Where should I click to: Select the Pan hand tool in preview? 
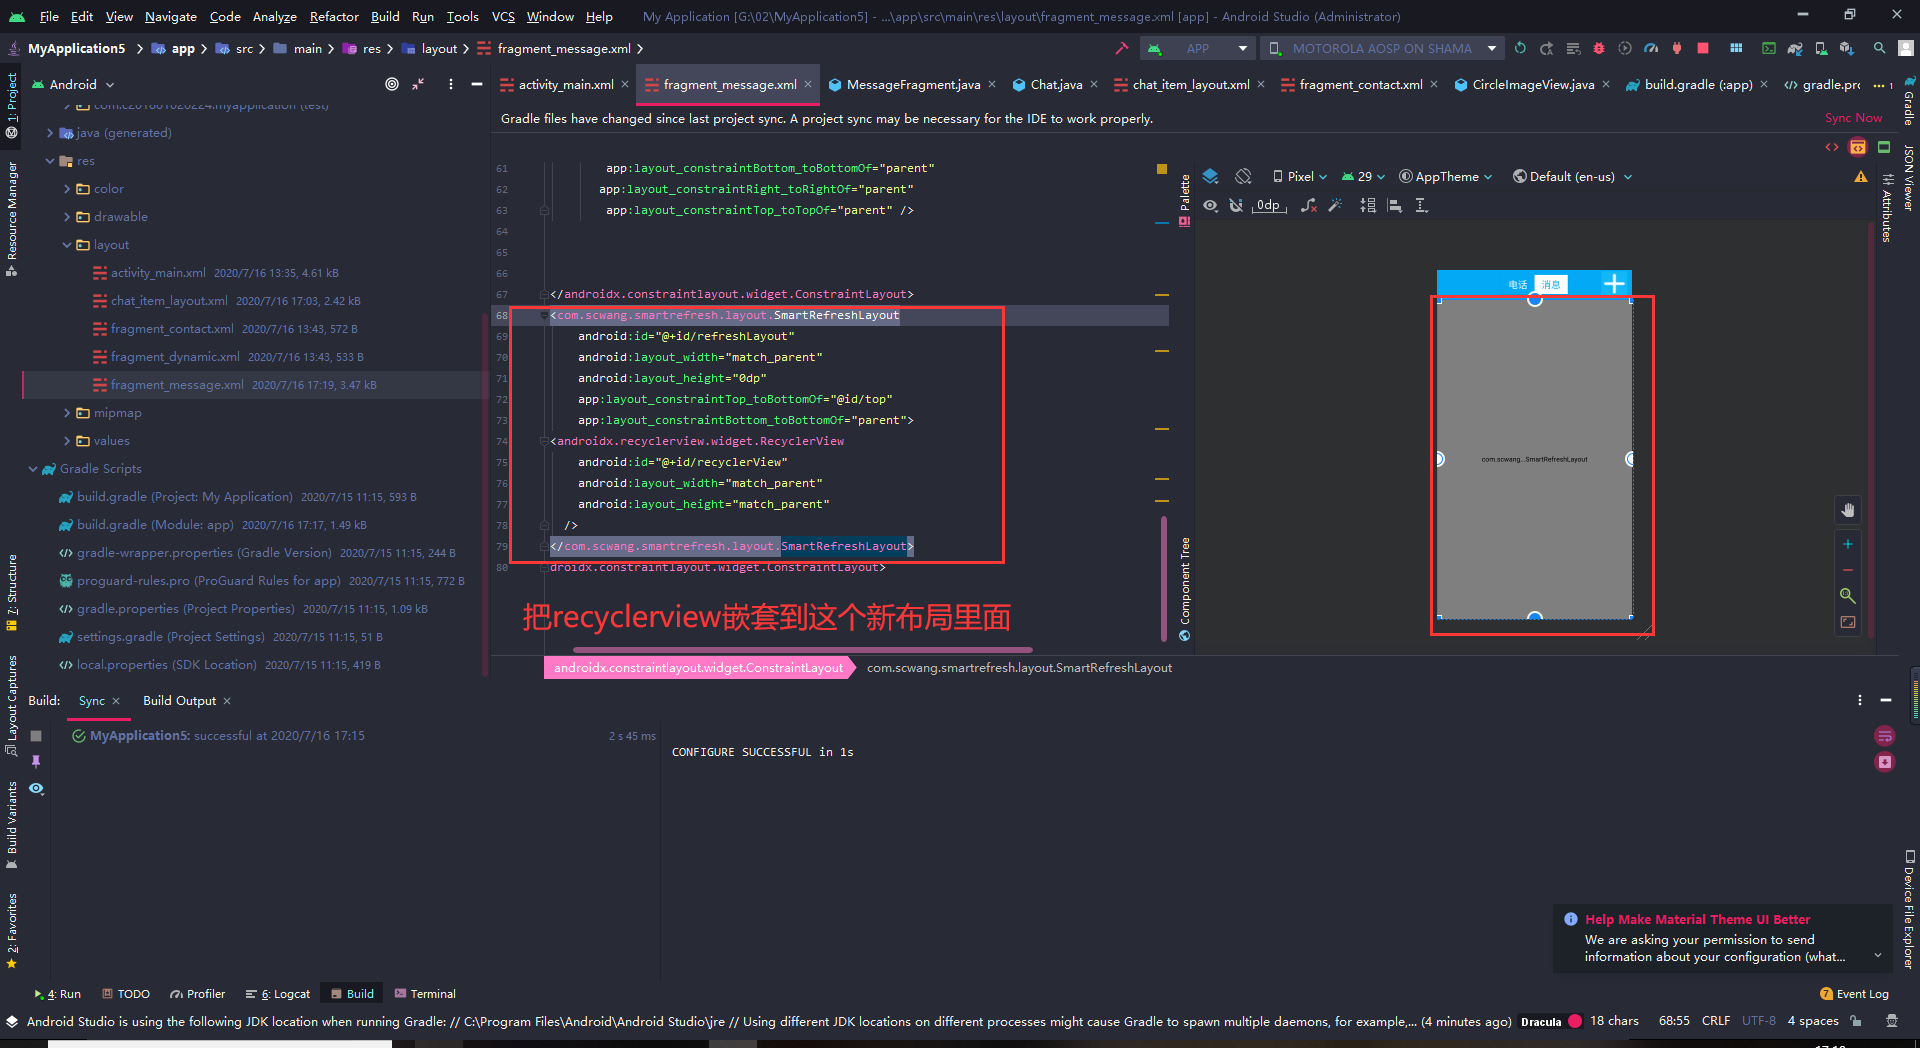pos(1848,510)
